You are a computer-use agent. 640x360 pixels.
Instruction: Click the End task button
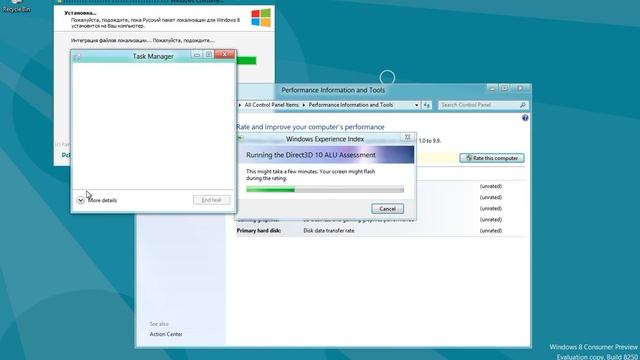[211, 200]
